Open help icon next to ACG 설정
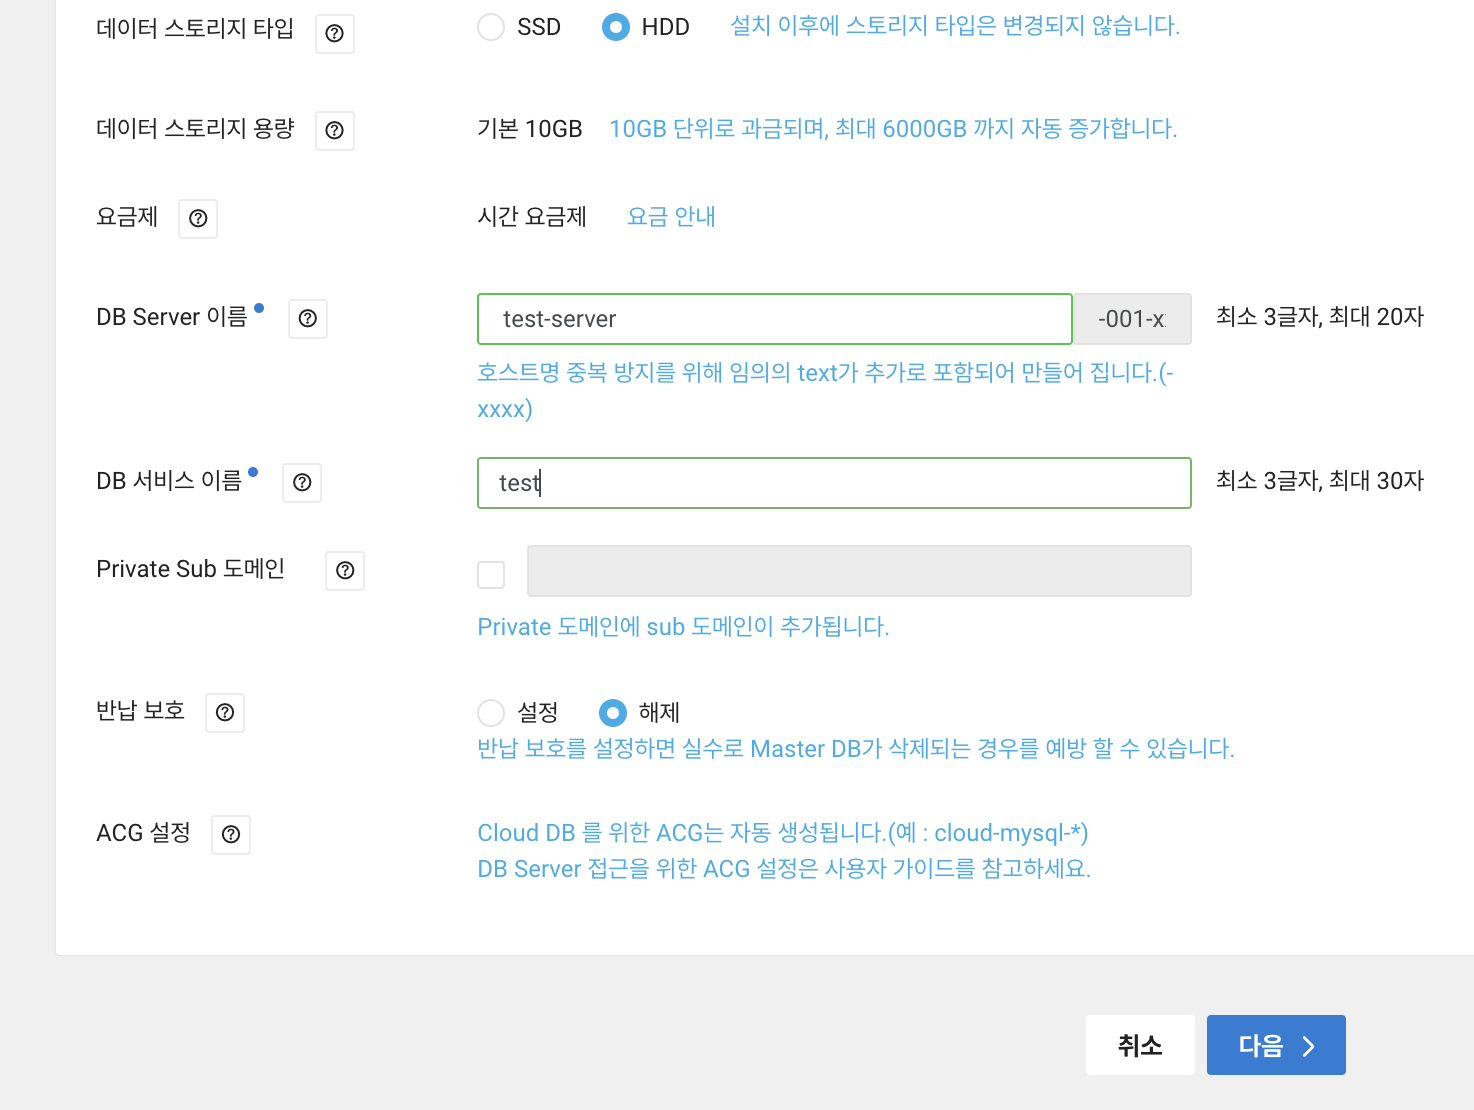Image resolution: width=1474 pixels, height=1110 pixels. coord(231,834)
